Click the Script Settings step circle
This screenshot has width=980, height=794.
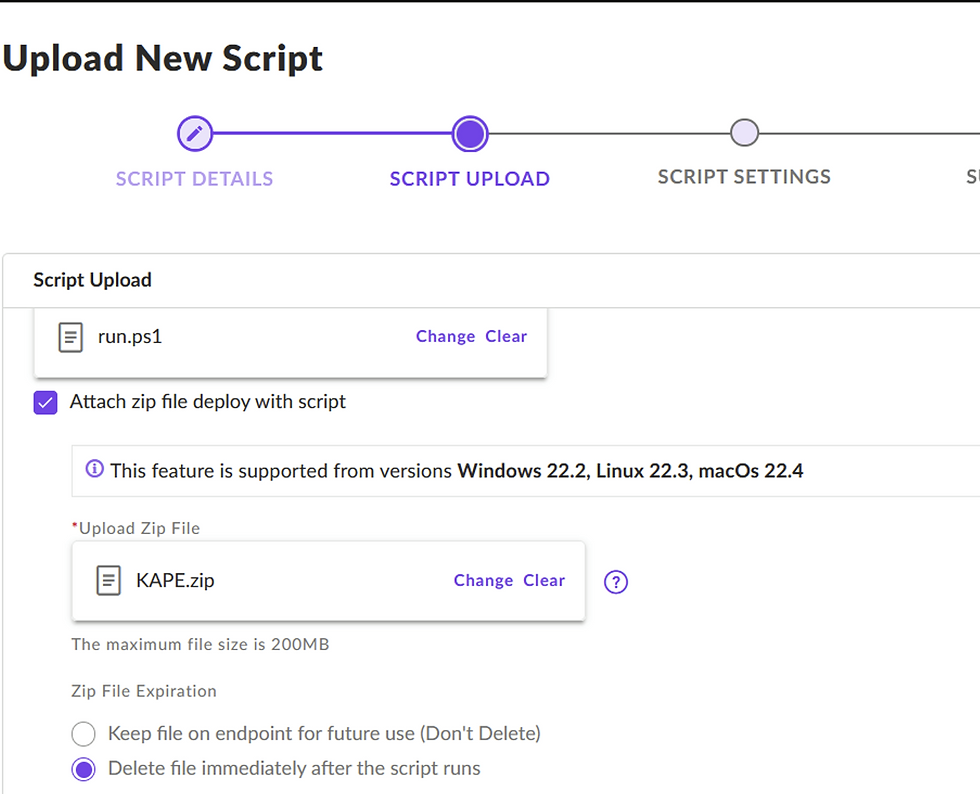[x=744, y=132]
